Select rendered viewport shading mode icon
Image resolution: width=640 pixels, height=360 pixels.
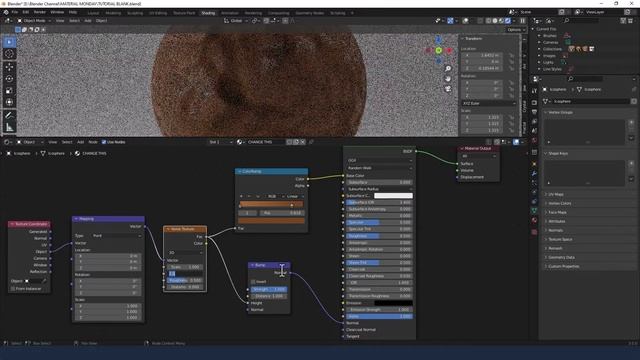(x=508, y=20)
